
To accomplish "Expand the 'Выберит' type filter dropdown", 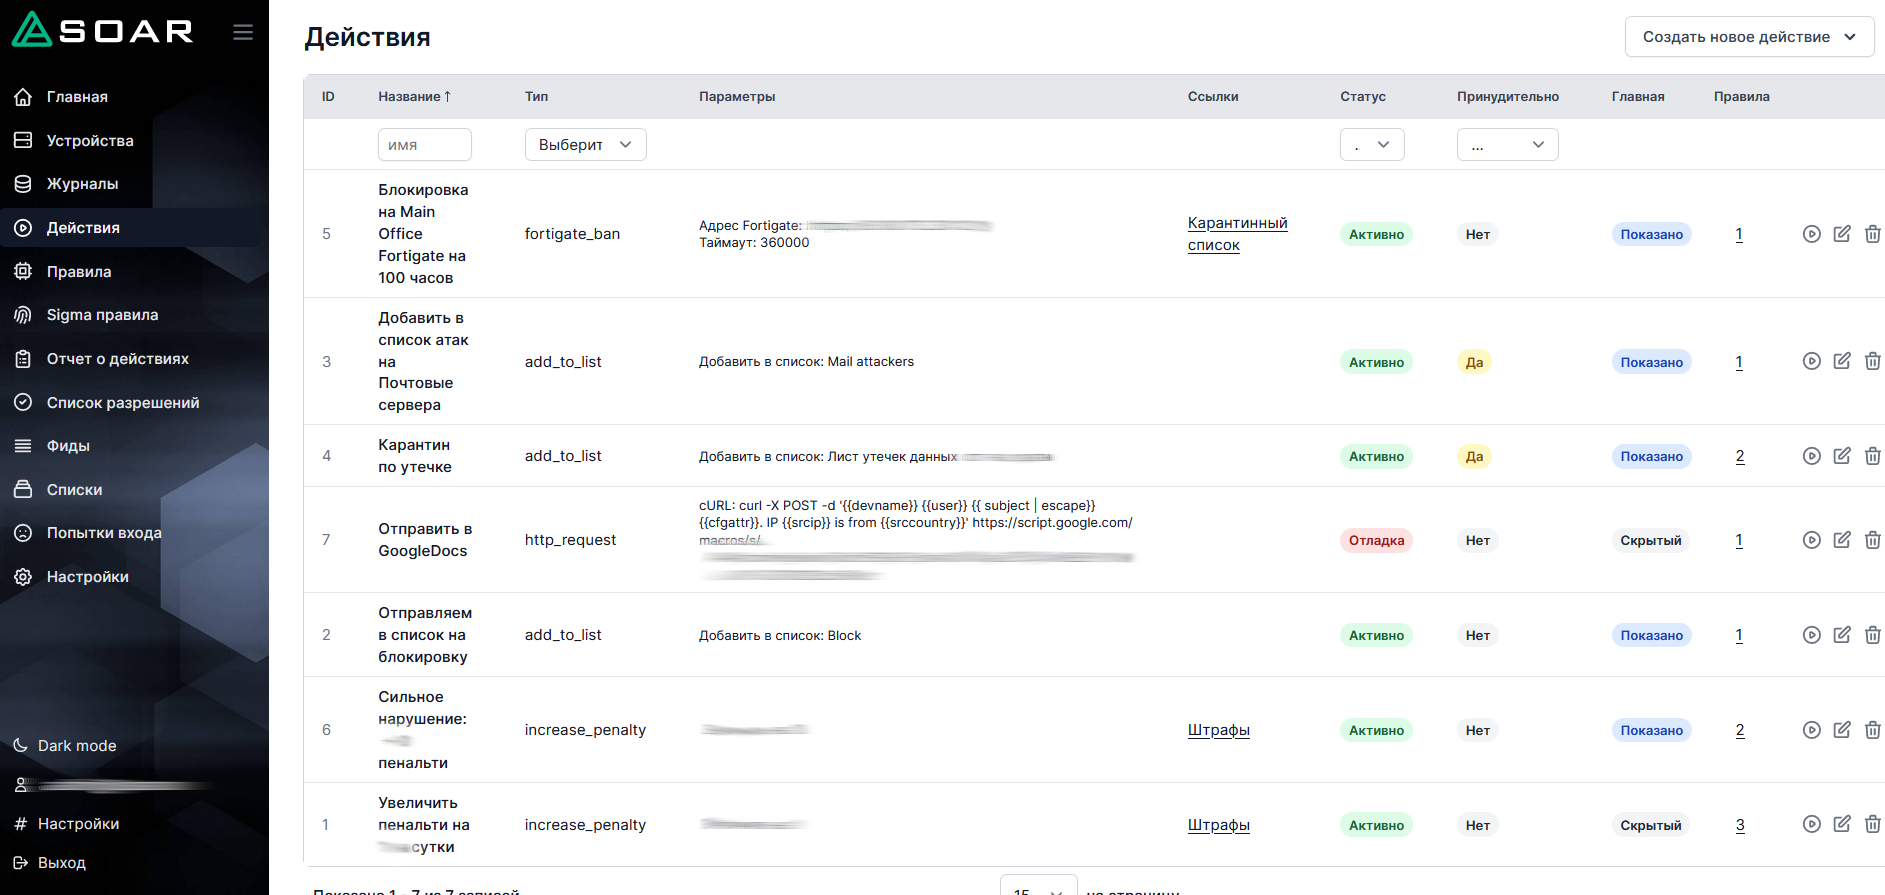I will click(x=585, y=145).
